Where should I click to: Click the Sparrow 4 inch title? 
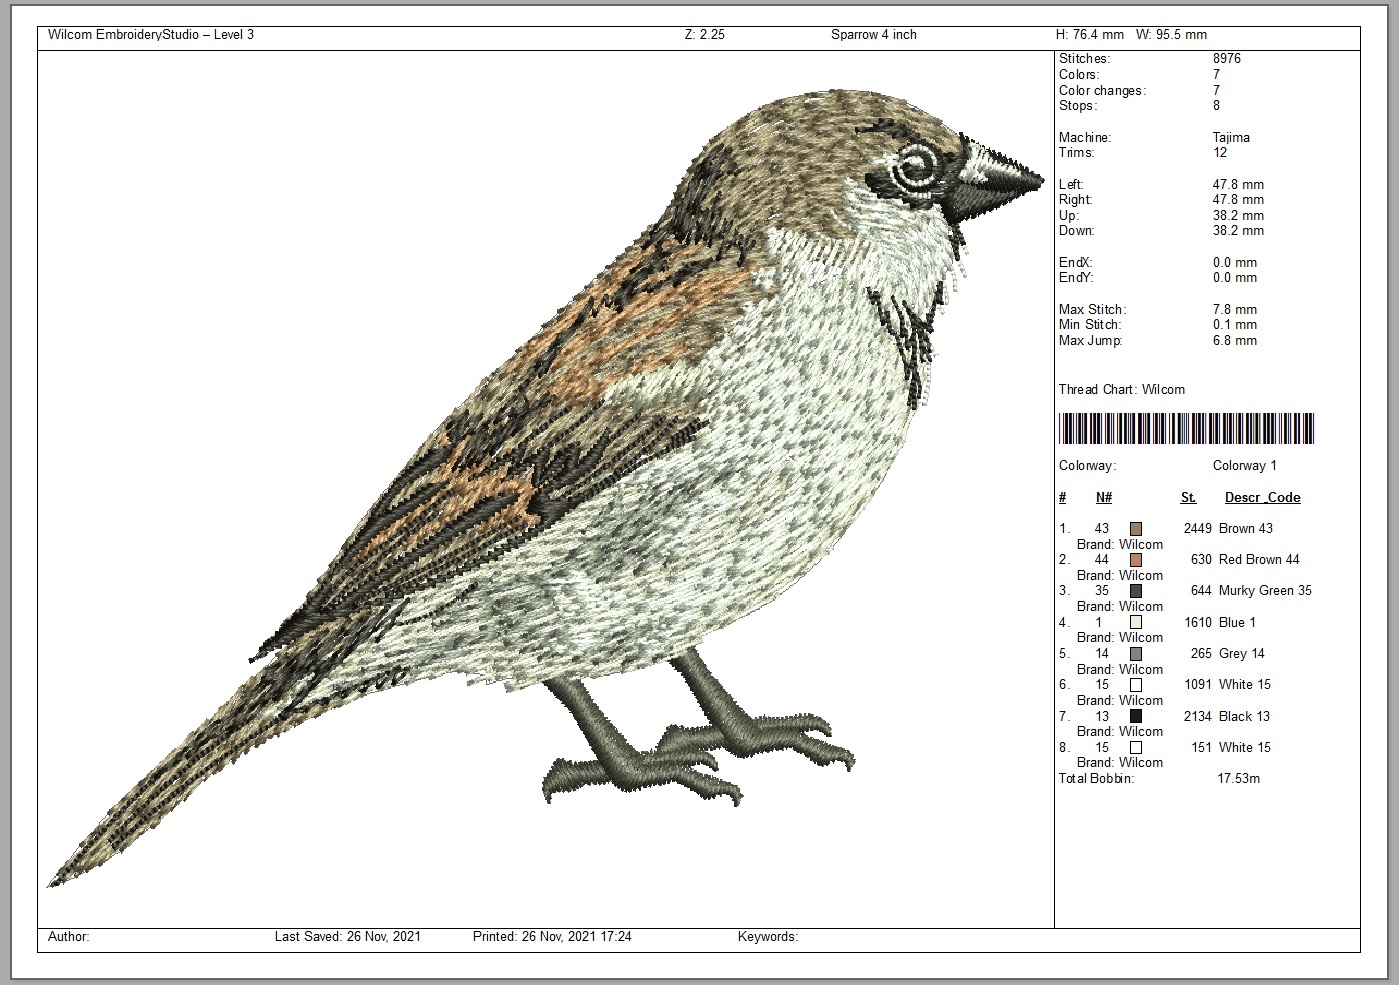[873, 35]
